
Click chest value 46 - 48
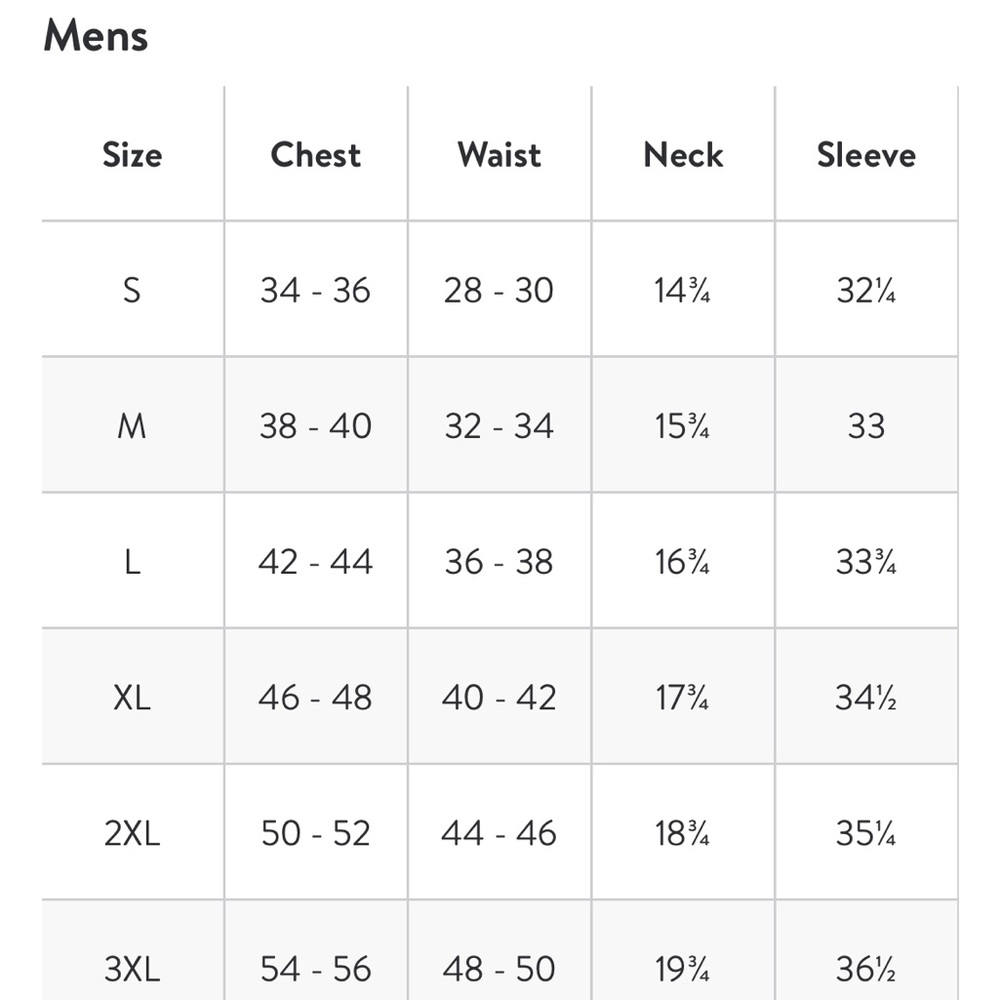pyautogui.click(x=315, y=697)
